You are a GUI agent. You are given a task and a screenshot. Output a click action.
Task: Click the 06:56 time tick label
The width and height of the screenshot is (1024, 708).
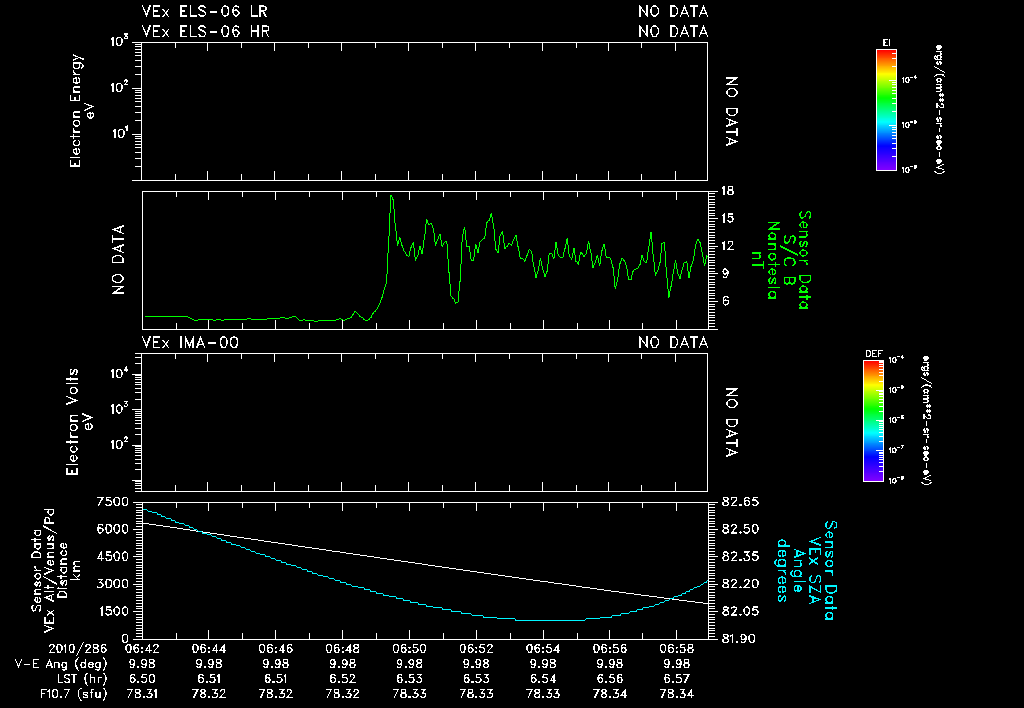tap(609, 649)
